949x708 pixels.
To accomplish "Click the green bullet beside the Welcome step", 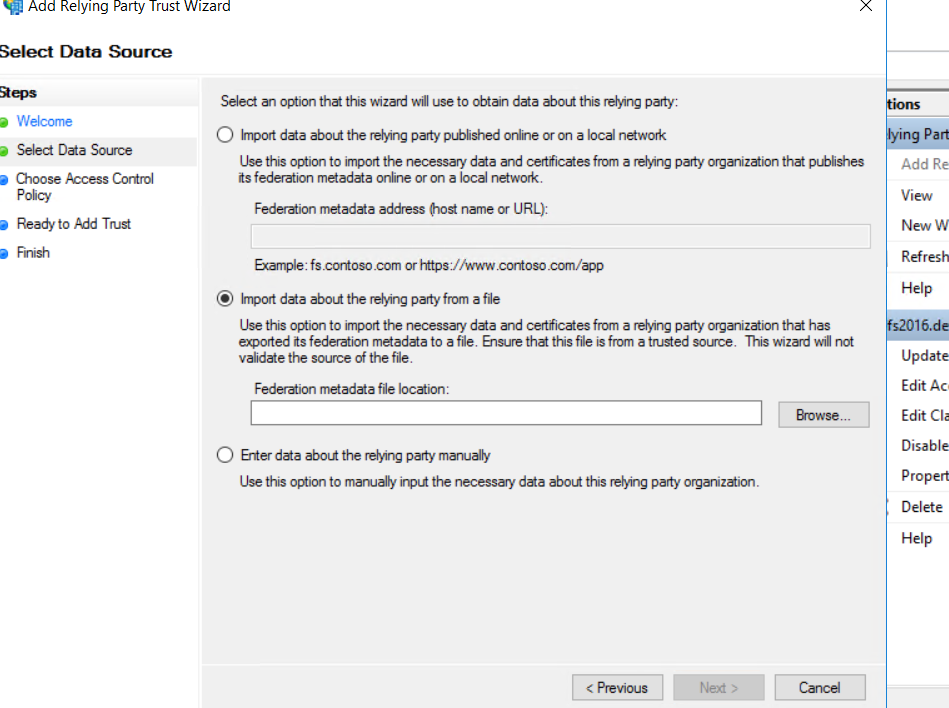I will click(4, 122).
